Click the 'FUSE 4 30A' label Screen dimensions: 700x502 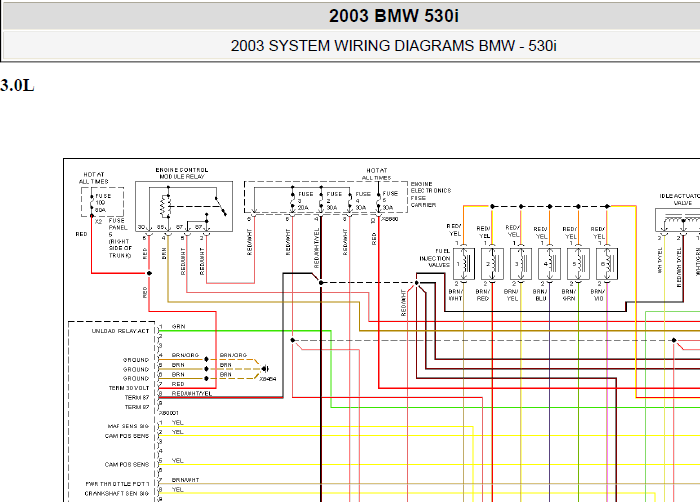(363, 201)
